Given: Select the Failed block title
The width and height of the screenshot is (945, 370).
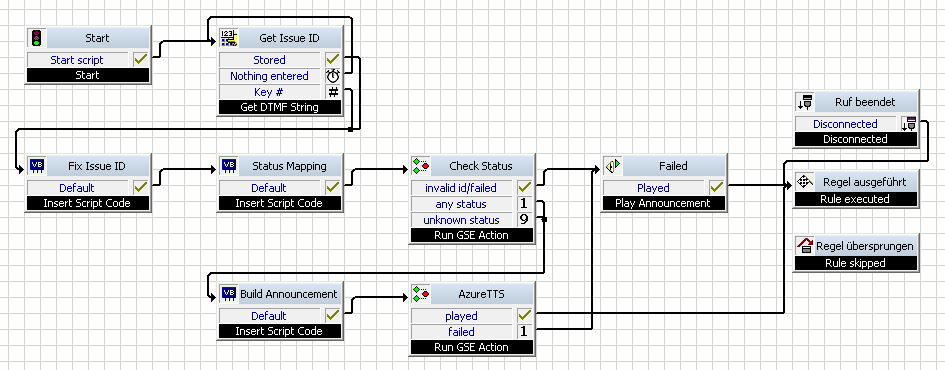Looking at the screenshot, I should pos(673,166).
